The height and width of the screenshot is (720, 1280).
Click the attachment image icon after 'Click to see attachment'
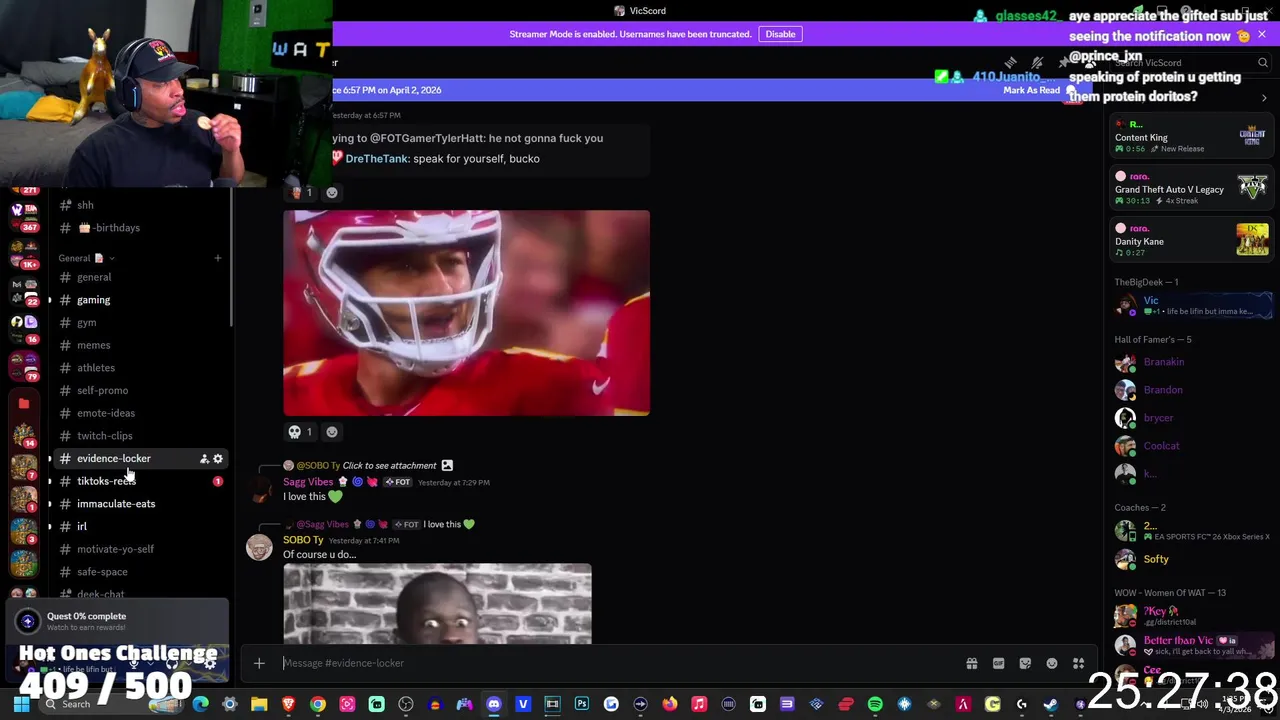pos(447,465)
